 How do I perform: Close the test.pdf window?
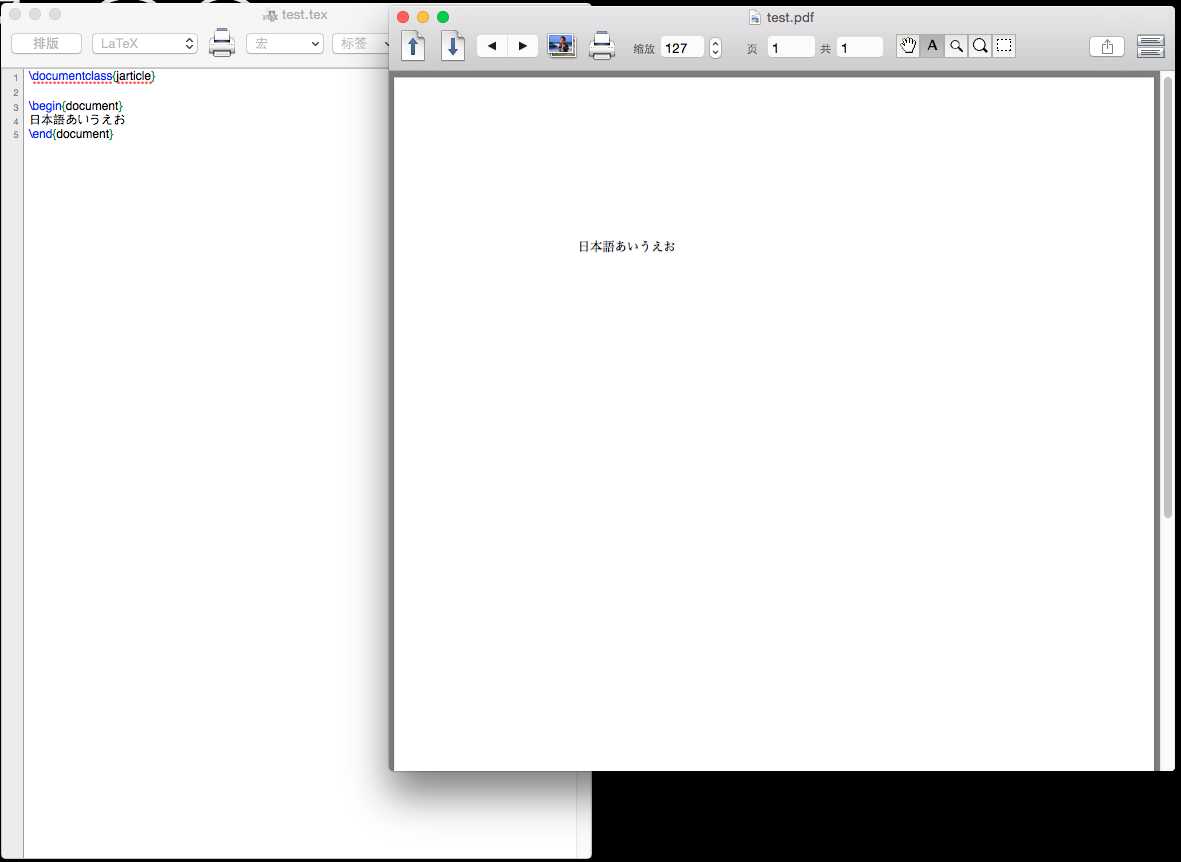pos(403,17)
